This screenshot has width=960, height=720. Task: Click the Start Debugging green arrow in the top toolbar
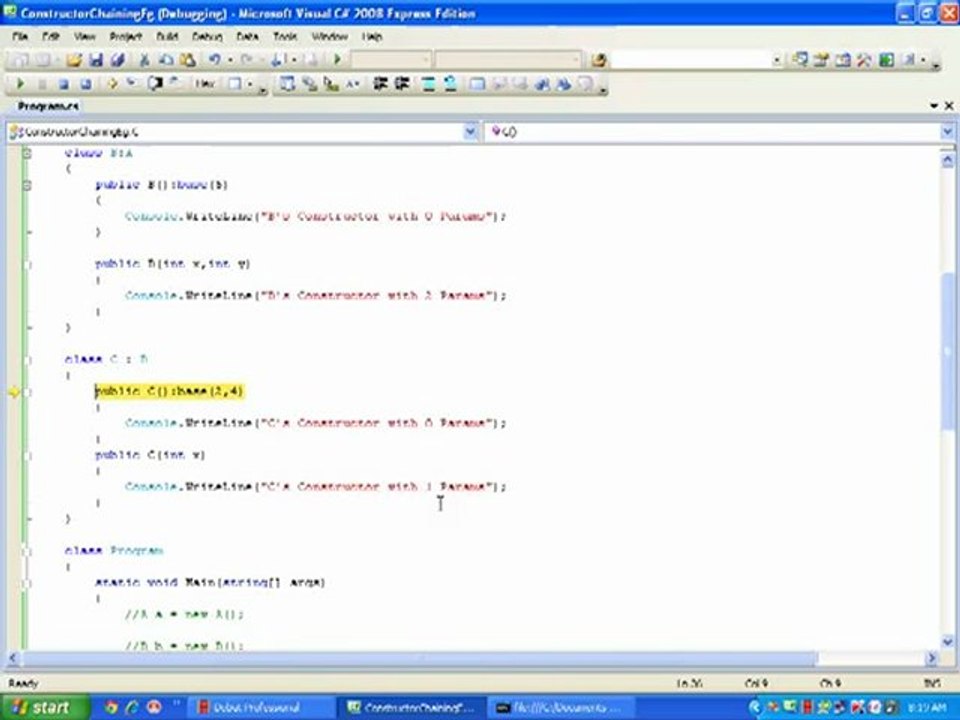(337, 59)
